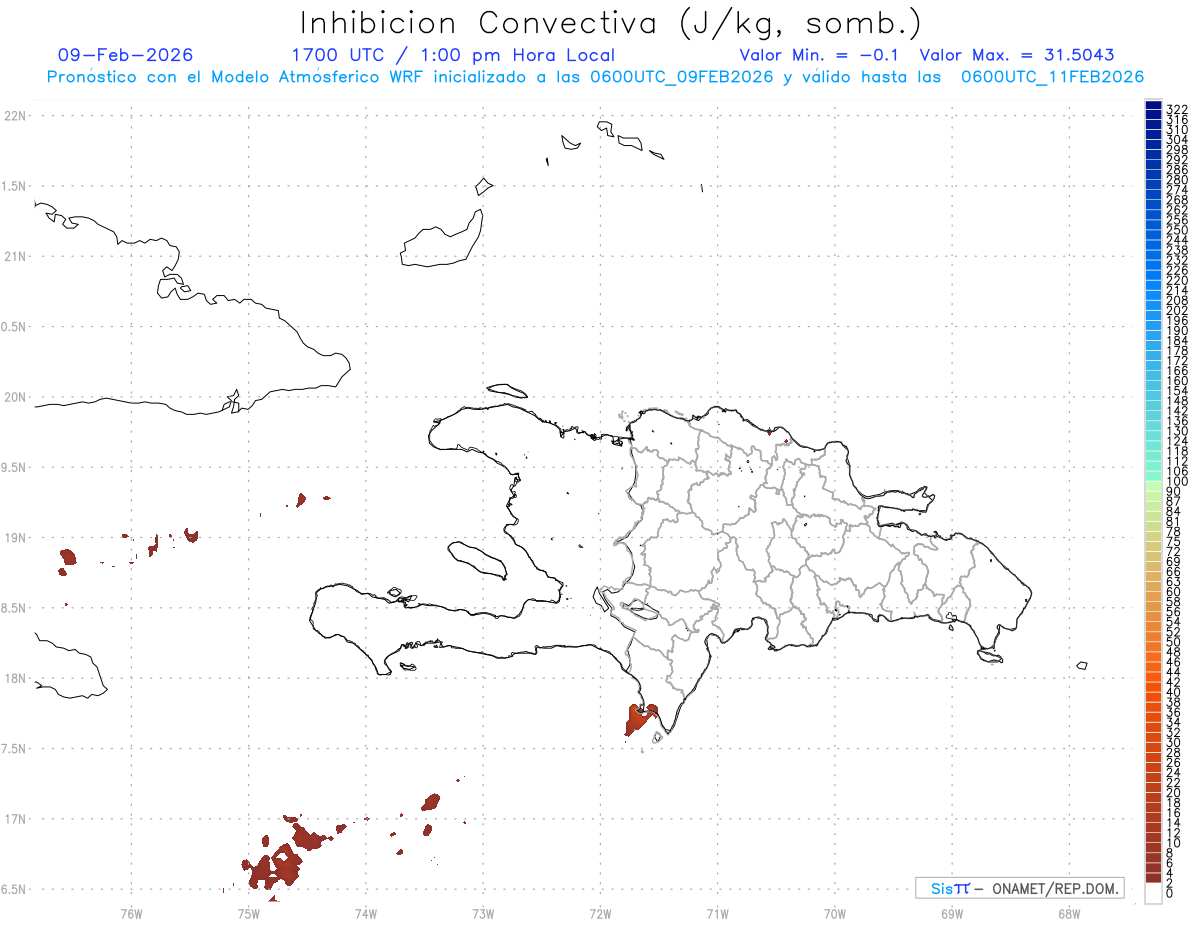Click the longitude label '72W'

(x=600, y=912)
